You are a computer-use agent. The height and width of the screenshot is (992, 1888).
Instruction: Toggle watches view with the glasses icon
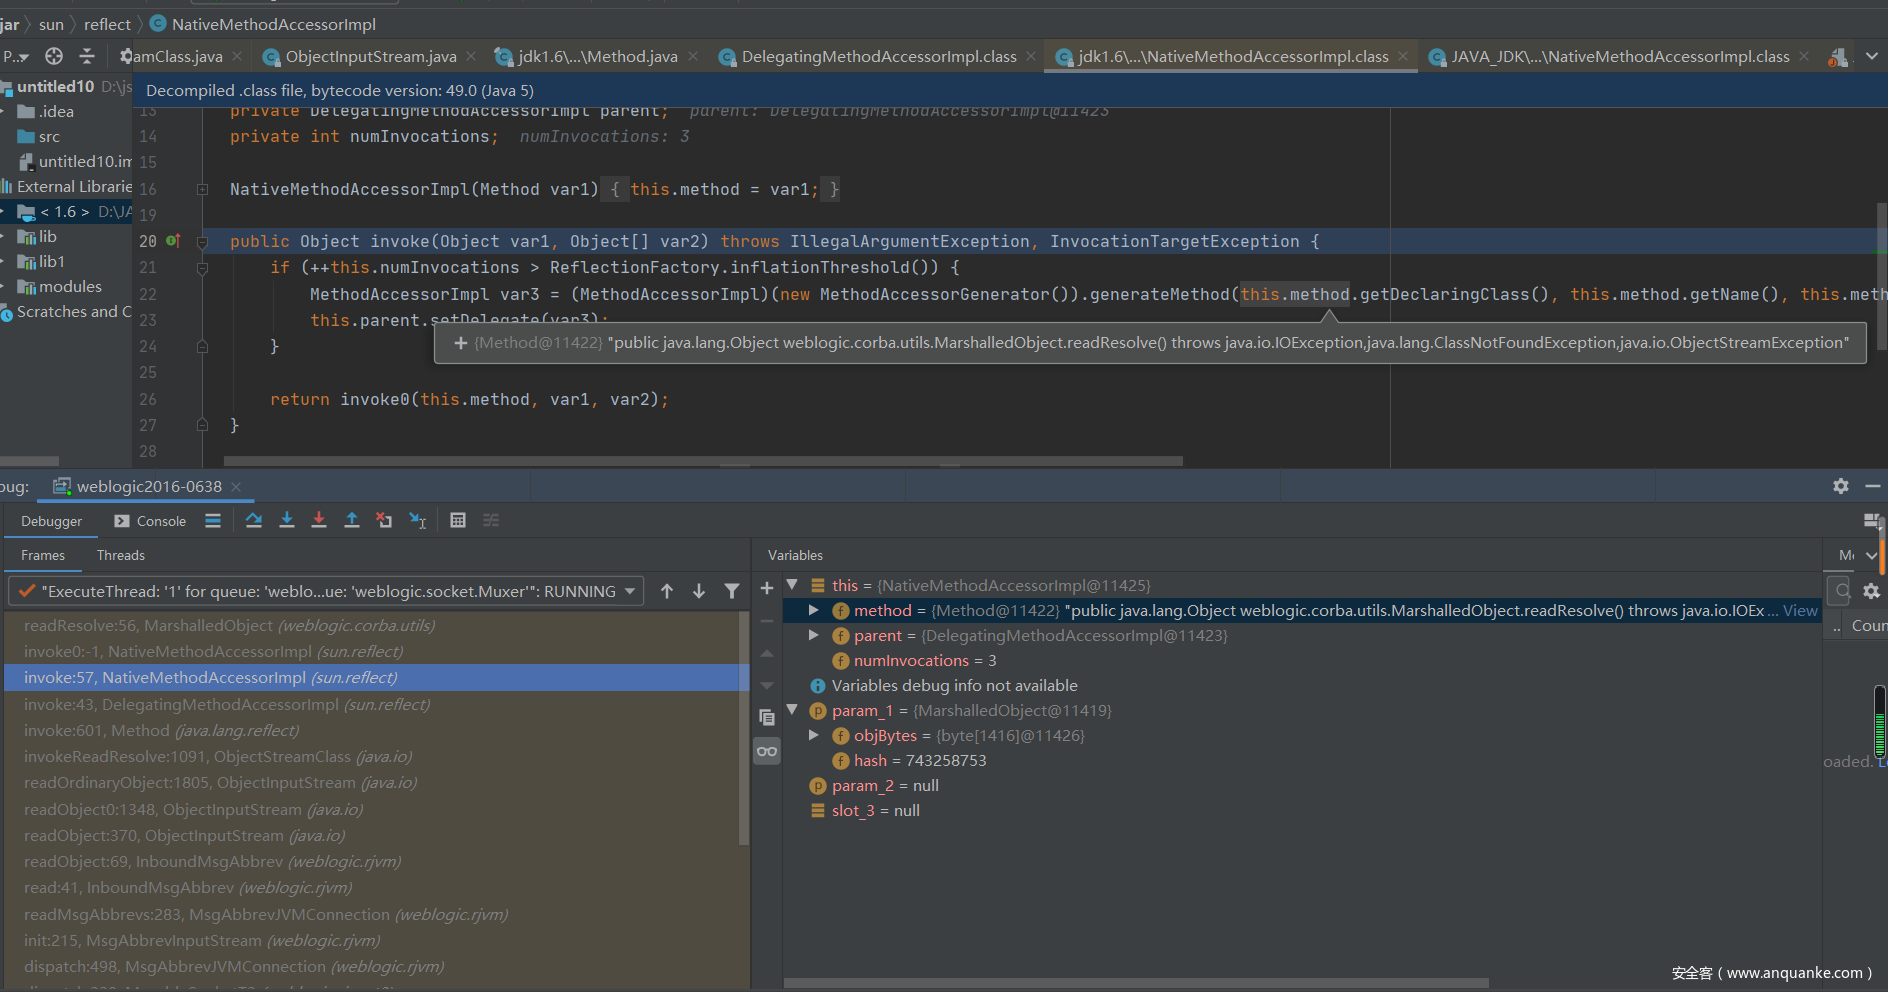[x=767, y=751]
